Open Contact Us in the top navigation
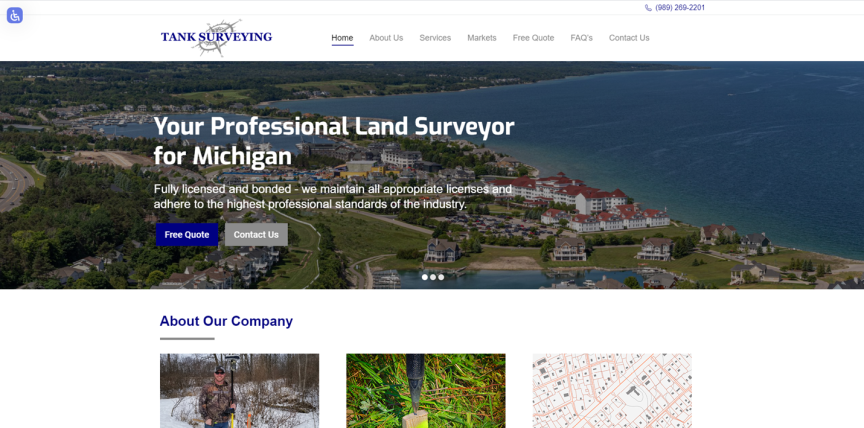 click(629, 38)
